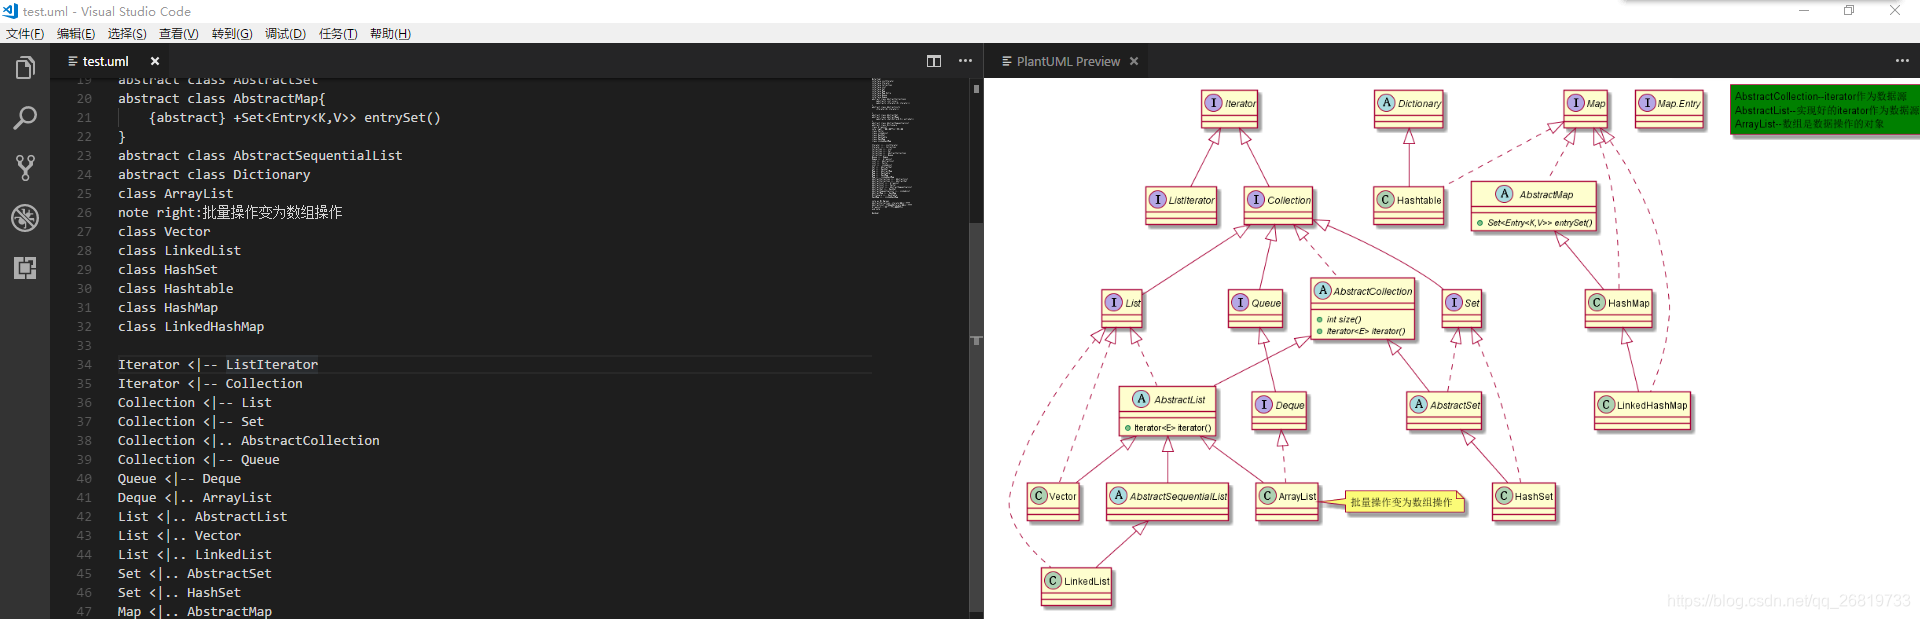Screen dimensions: 1920x619
Task: Switch to the test.uml tab
Action: pyautogui.click(x=105, y=61)
